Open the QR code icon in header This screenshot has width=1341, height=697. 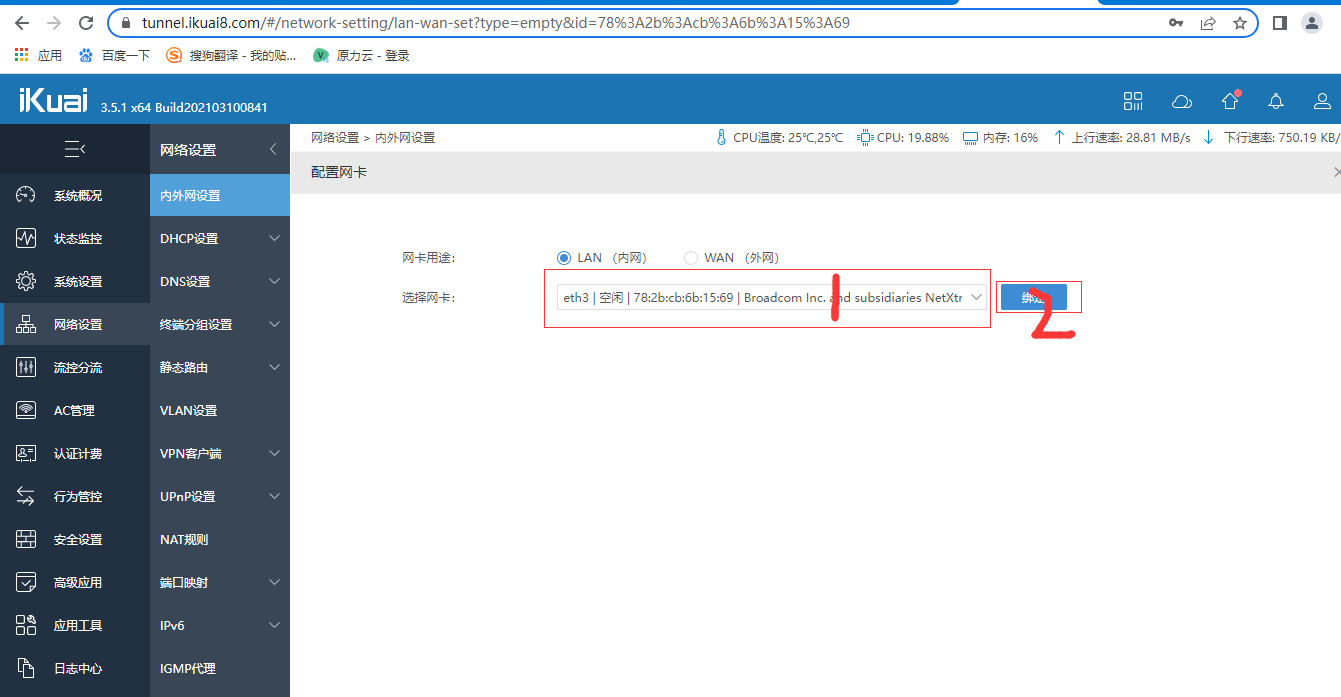[x=1133, y=101]
